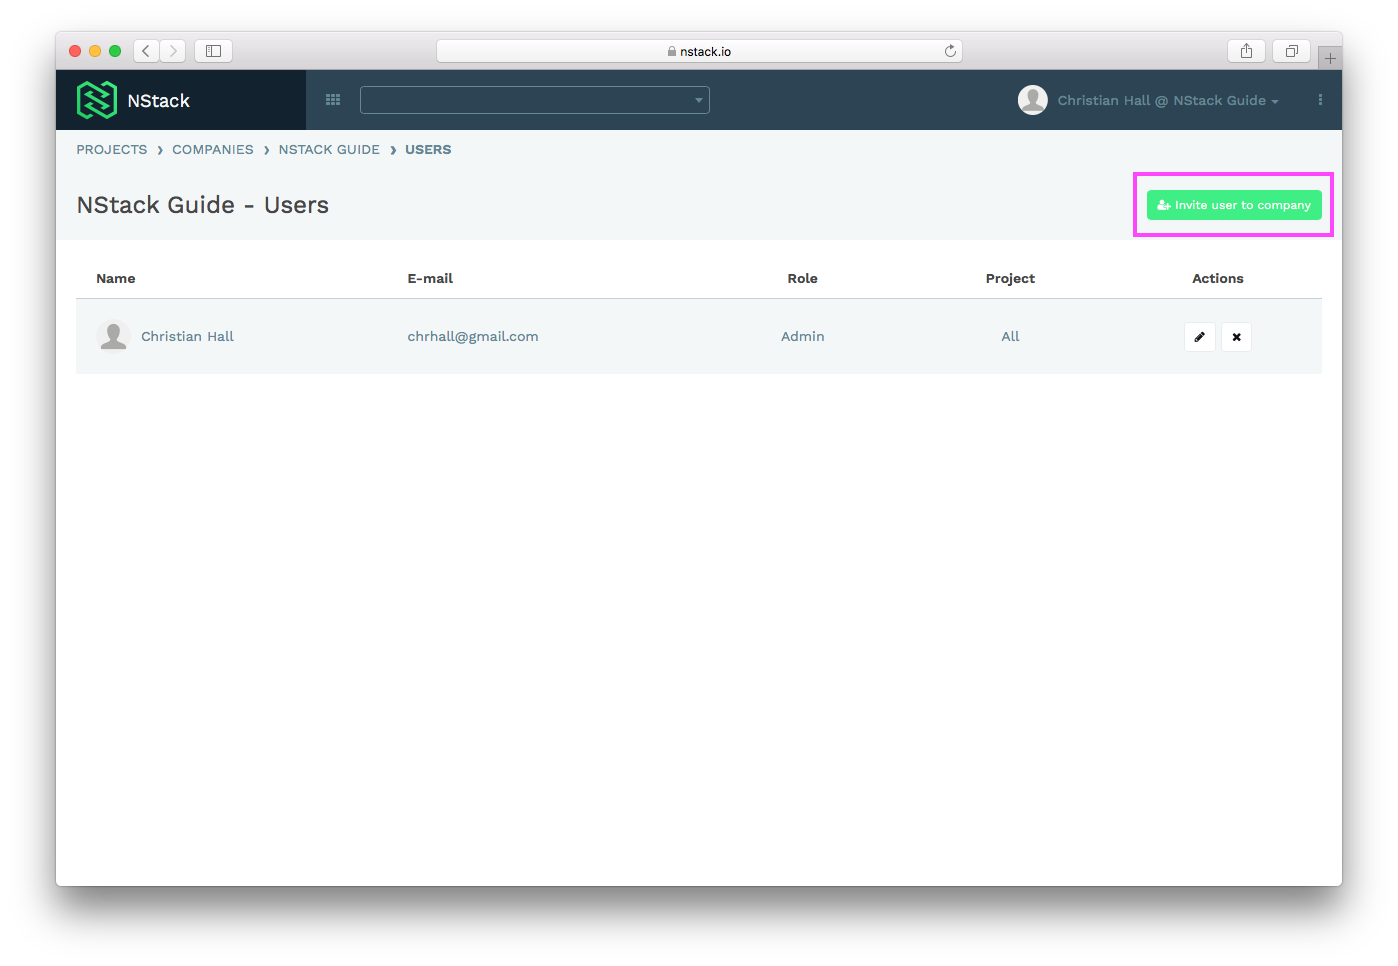The width and height of the screenshot is (1398, 966).
Task: Open the project selector dropdown in header
Action: click(535, 100)
